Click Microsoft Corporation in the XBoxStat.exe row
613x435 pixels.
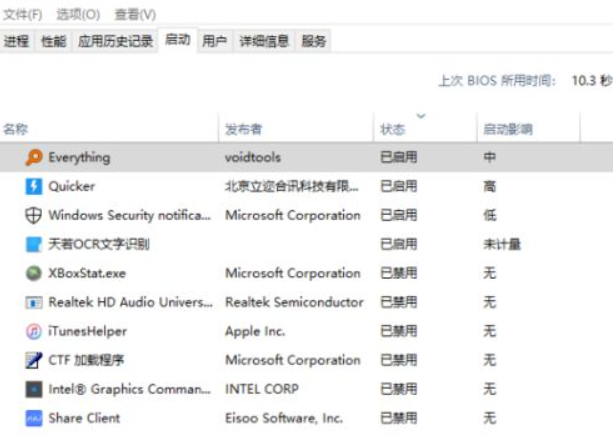pos(293,273)
